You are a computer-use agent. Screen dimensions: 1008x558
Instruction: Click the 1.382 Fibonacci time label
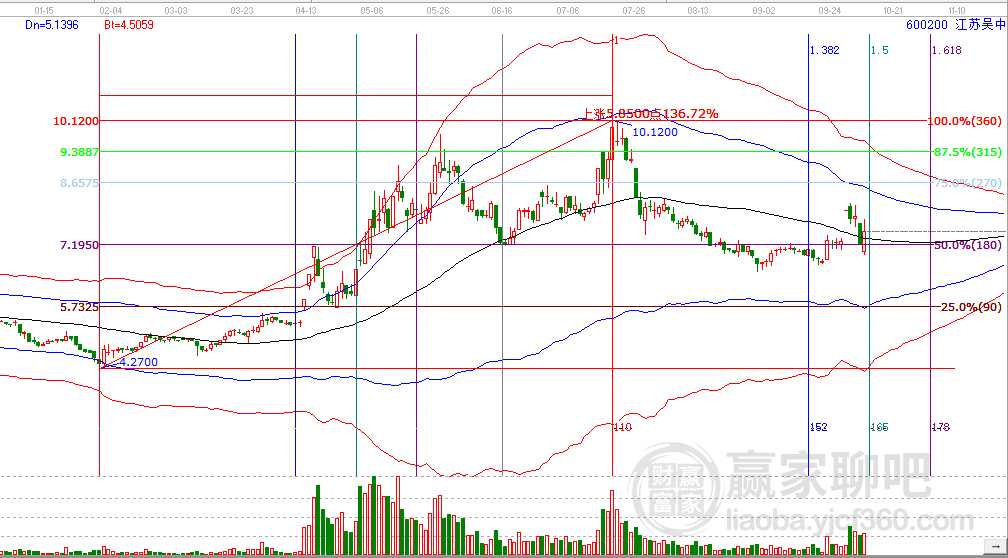(x=825, y=50)
